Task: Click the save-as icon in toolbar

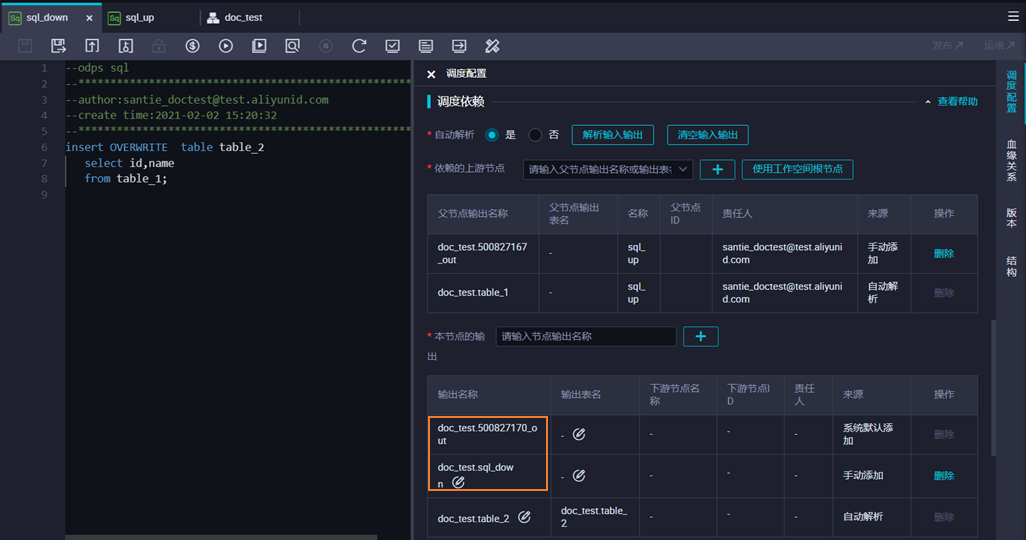Action: click(58, 46)
